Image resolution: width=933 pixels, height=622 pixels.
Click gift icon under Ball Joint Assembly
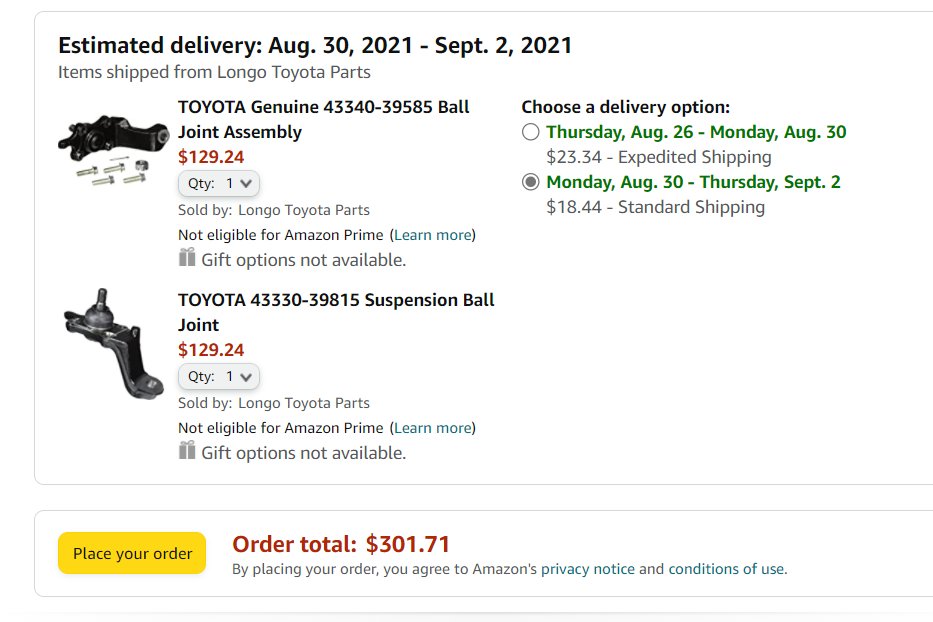click(187, 257)
